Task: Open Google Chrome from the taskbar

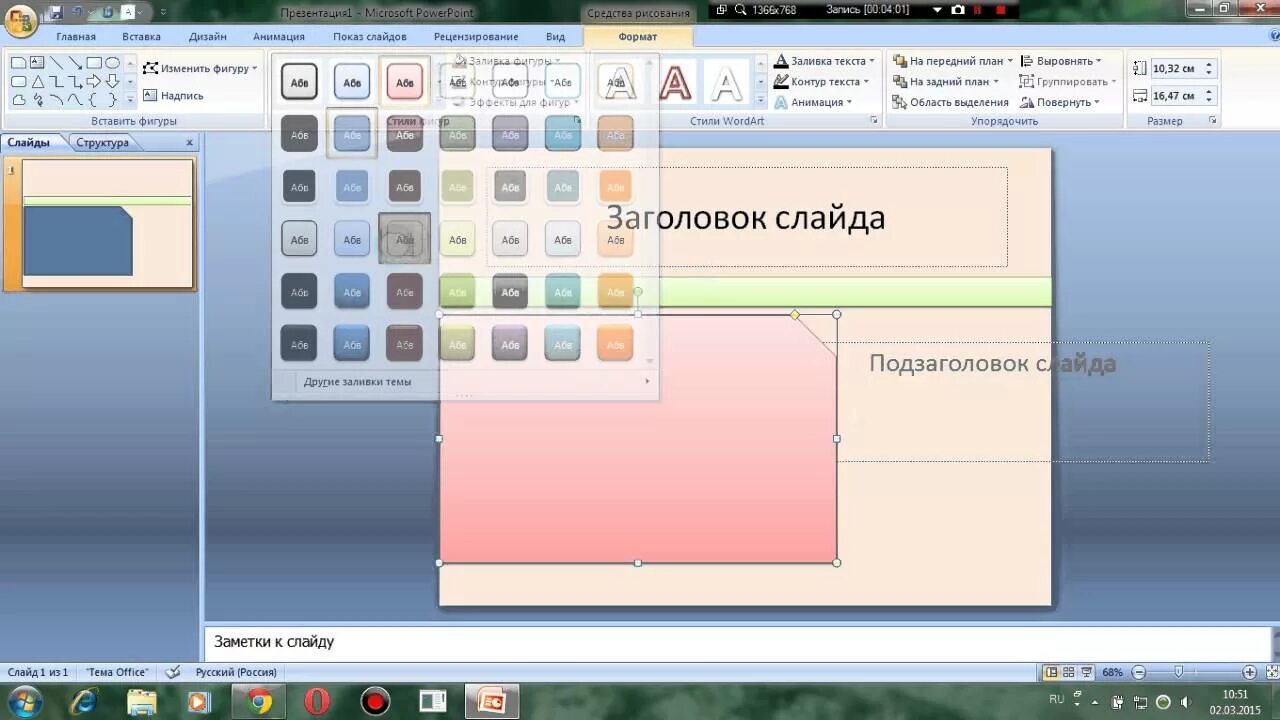Action: click(x=260, y=702)
